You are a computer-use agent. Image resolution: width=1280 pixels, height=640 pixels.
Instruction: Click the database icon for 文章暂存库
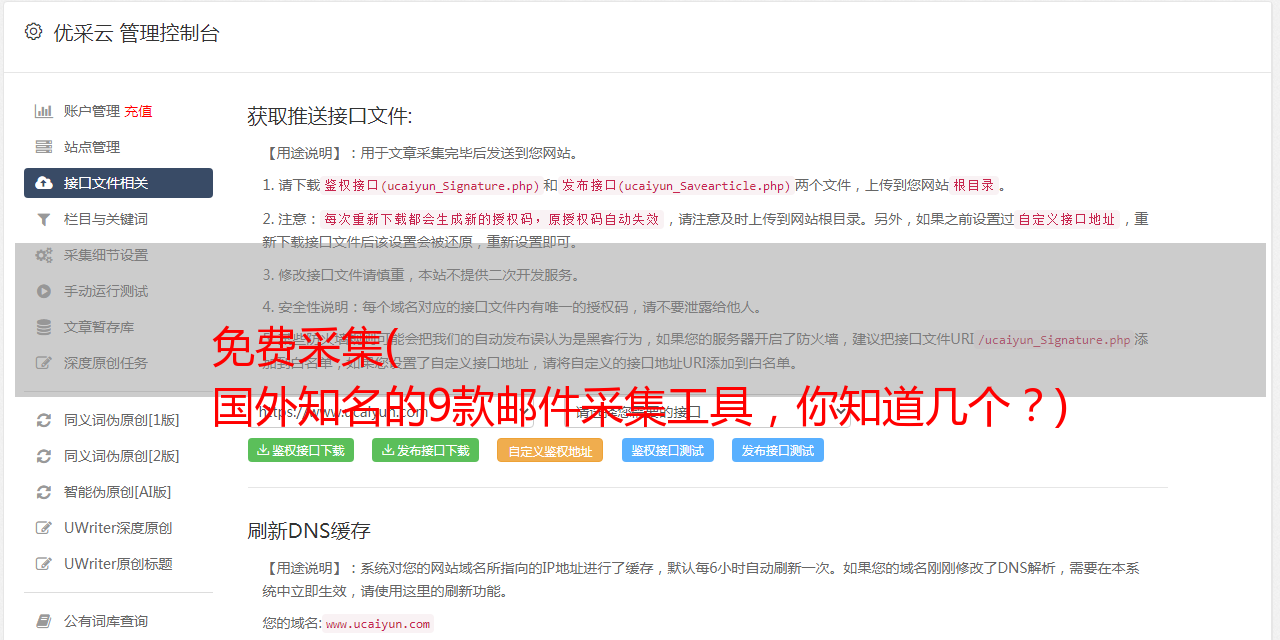coord(44,327)
